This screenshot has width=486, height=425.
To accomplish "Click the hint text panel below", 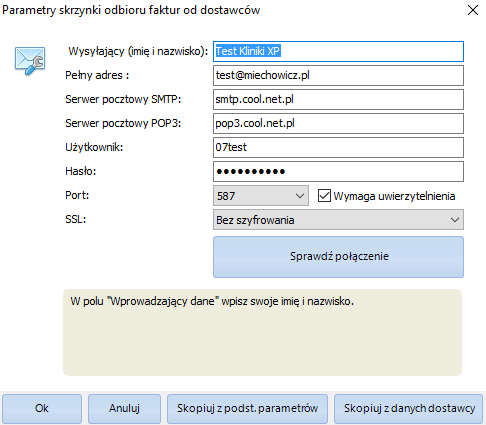I will click(262, 332).
